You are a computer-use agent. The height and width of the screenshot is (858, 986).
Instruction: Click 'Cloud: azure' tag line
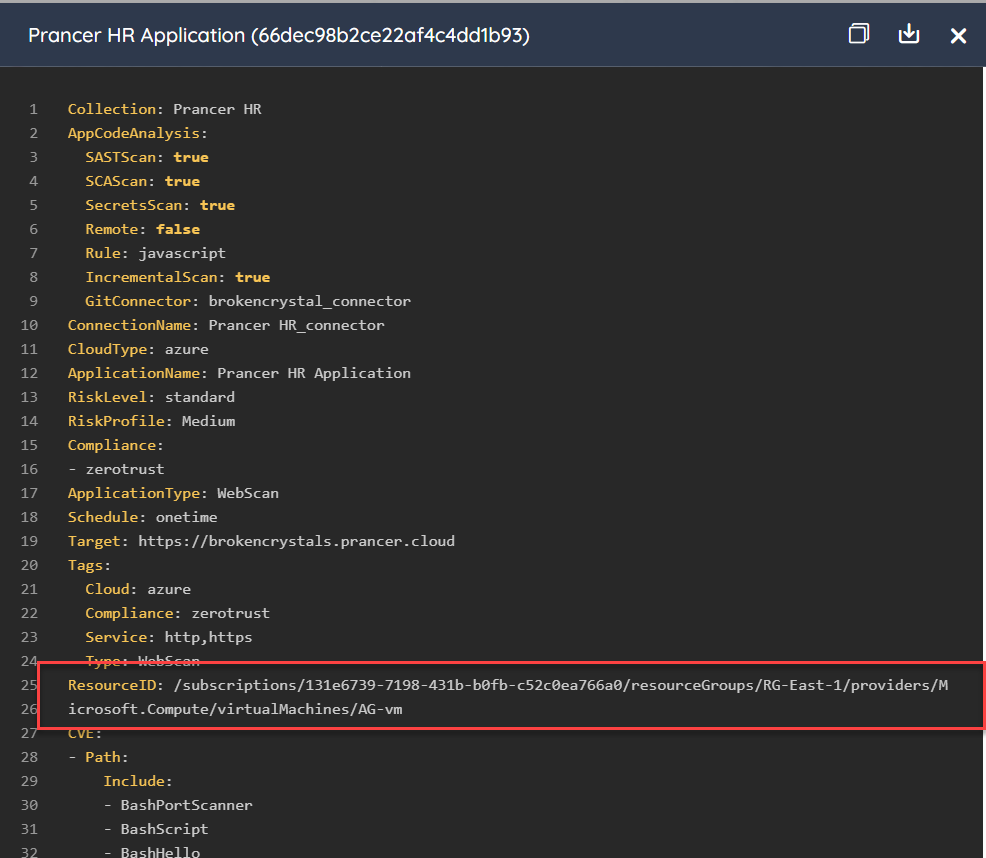[138, 589]
